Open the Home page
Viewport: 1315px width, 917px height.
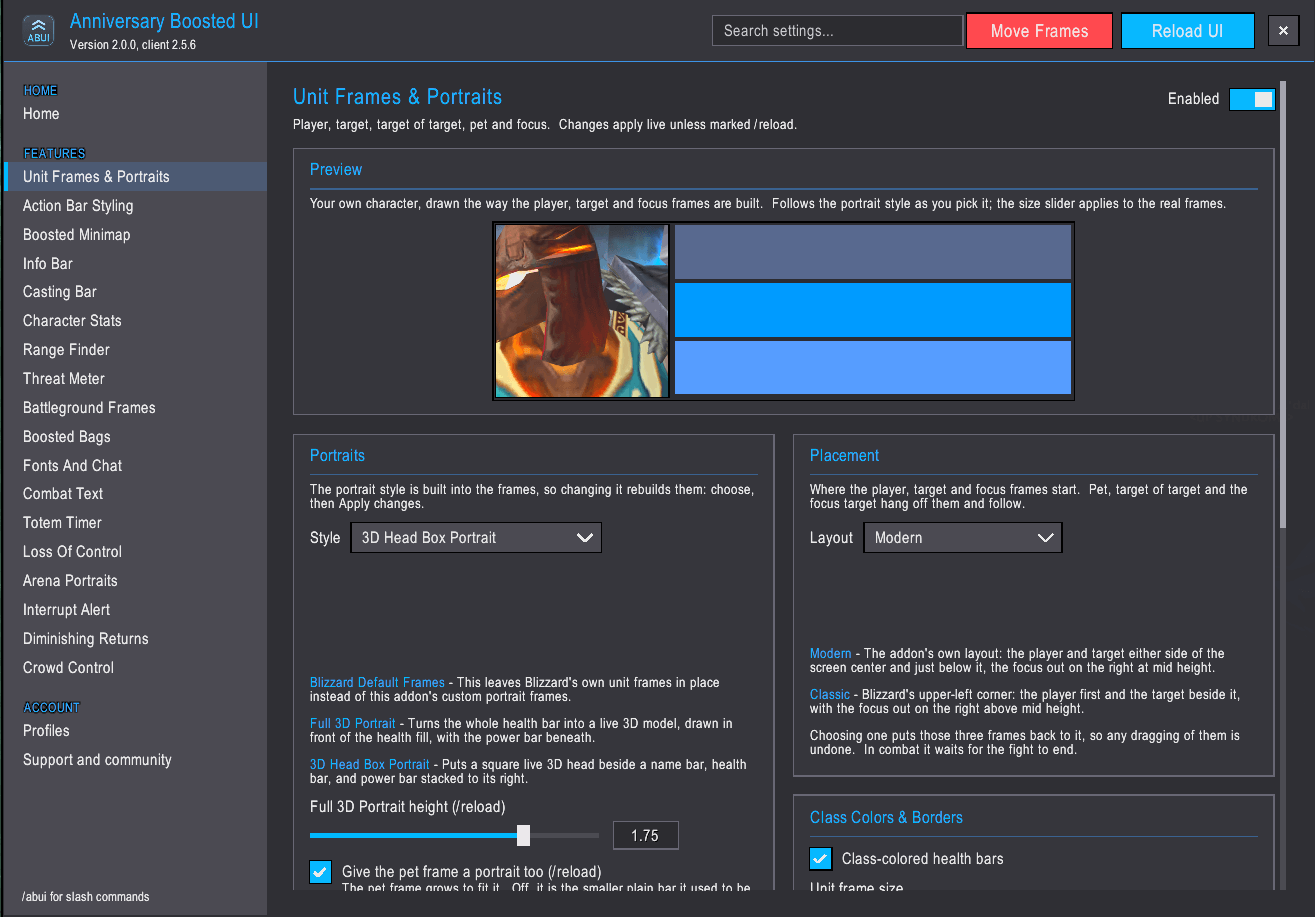tap(41, 114)
